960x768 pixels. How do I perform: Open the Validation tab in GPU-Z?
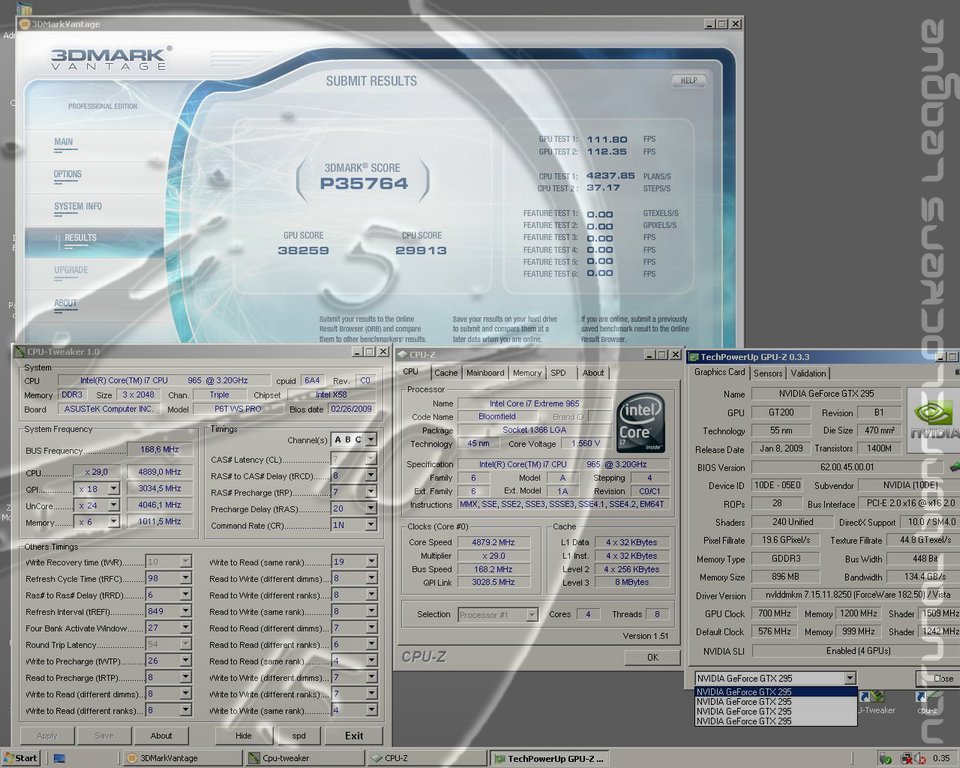click(808, 373)
